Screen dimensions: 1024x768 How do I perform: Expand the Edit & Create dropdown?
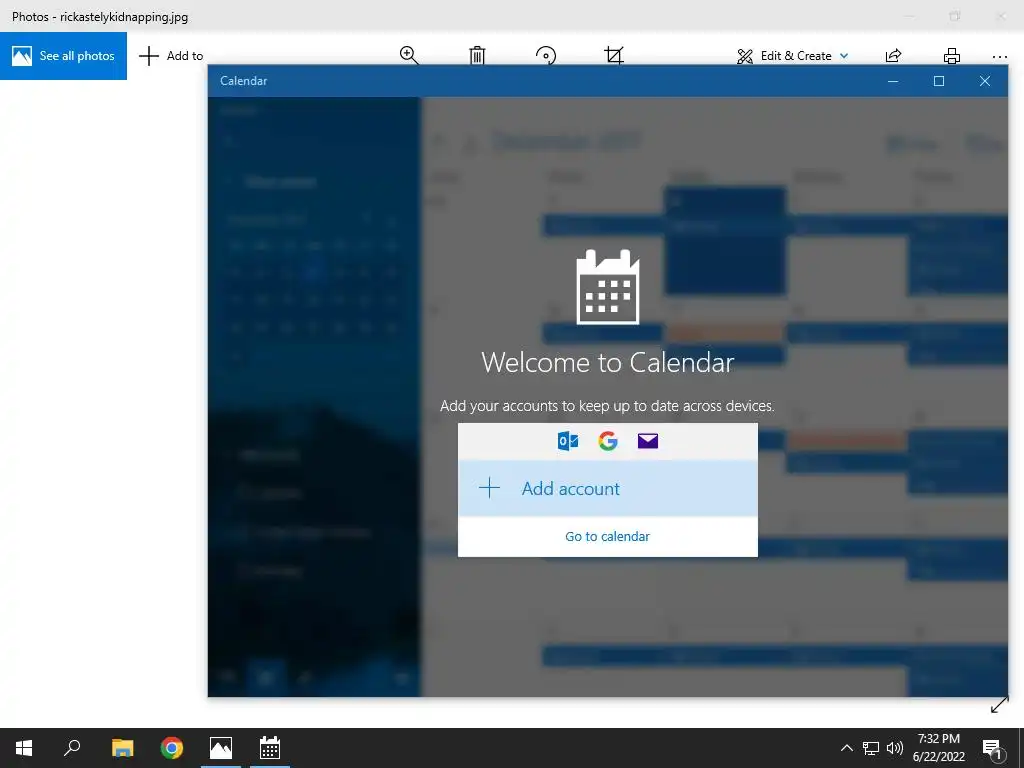(x=793, y=56)
